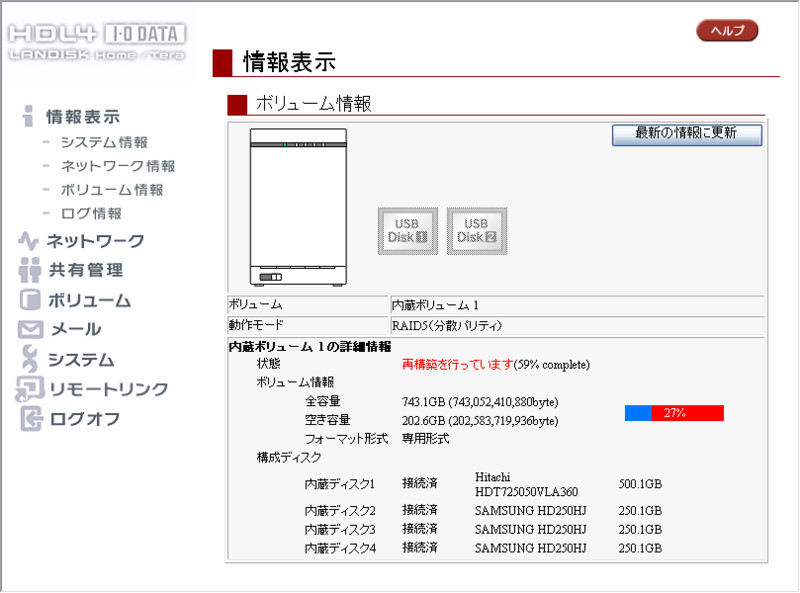
Task: Open the ネットワーク menu label
Action: click(95, 241)
